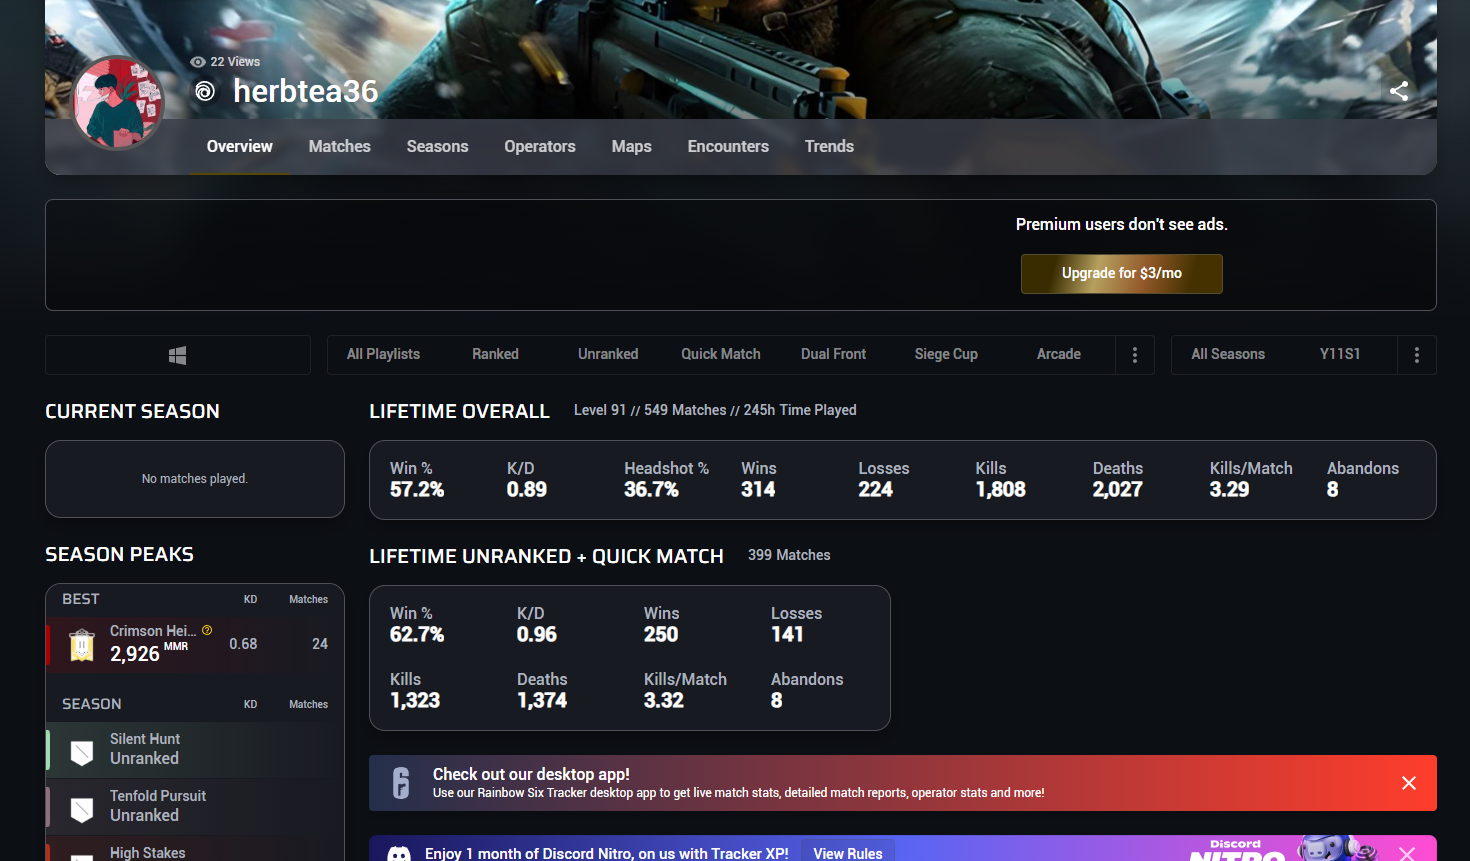
Task: Select the Siege Cup playlist filter
Action: (946, 354)
